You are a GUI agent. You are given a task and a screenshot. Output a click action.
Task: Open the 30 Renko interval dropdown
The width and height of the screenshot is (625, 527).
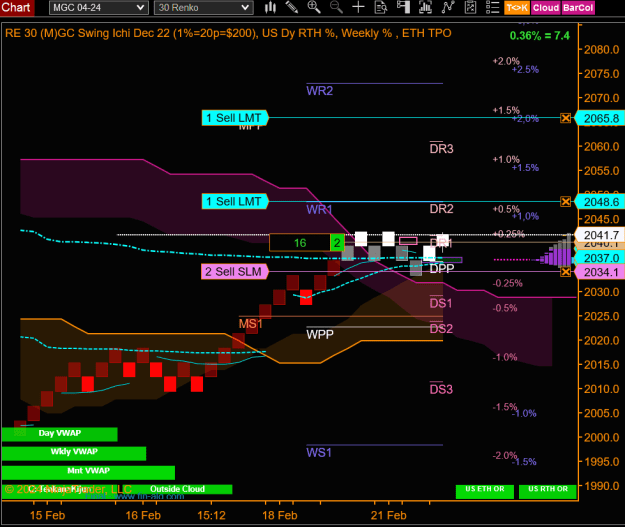pos(203,8)
